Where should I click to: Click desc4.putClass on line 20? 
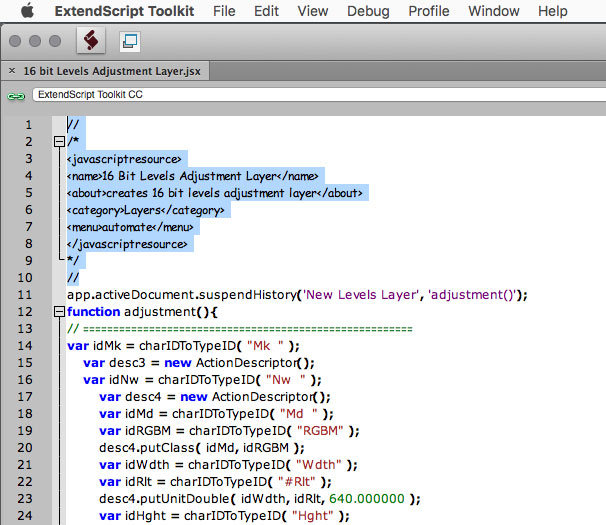pos(147,448)
